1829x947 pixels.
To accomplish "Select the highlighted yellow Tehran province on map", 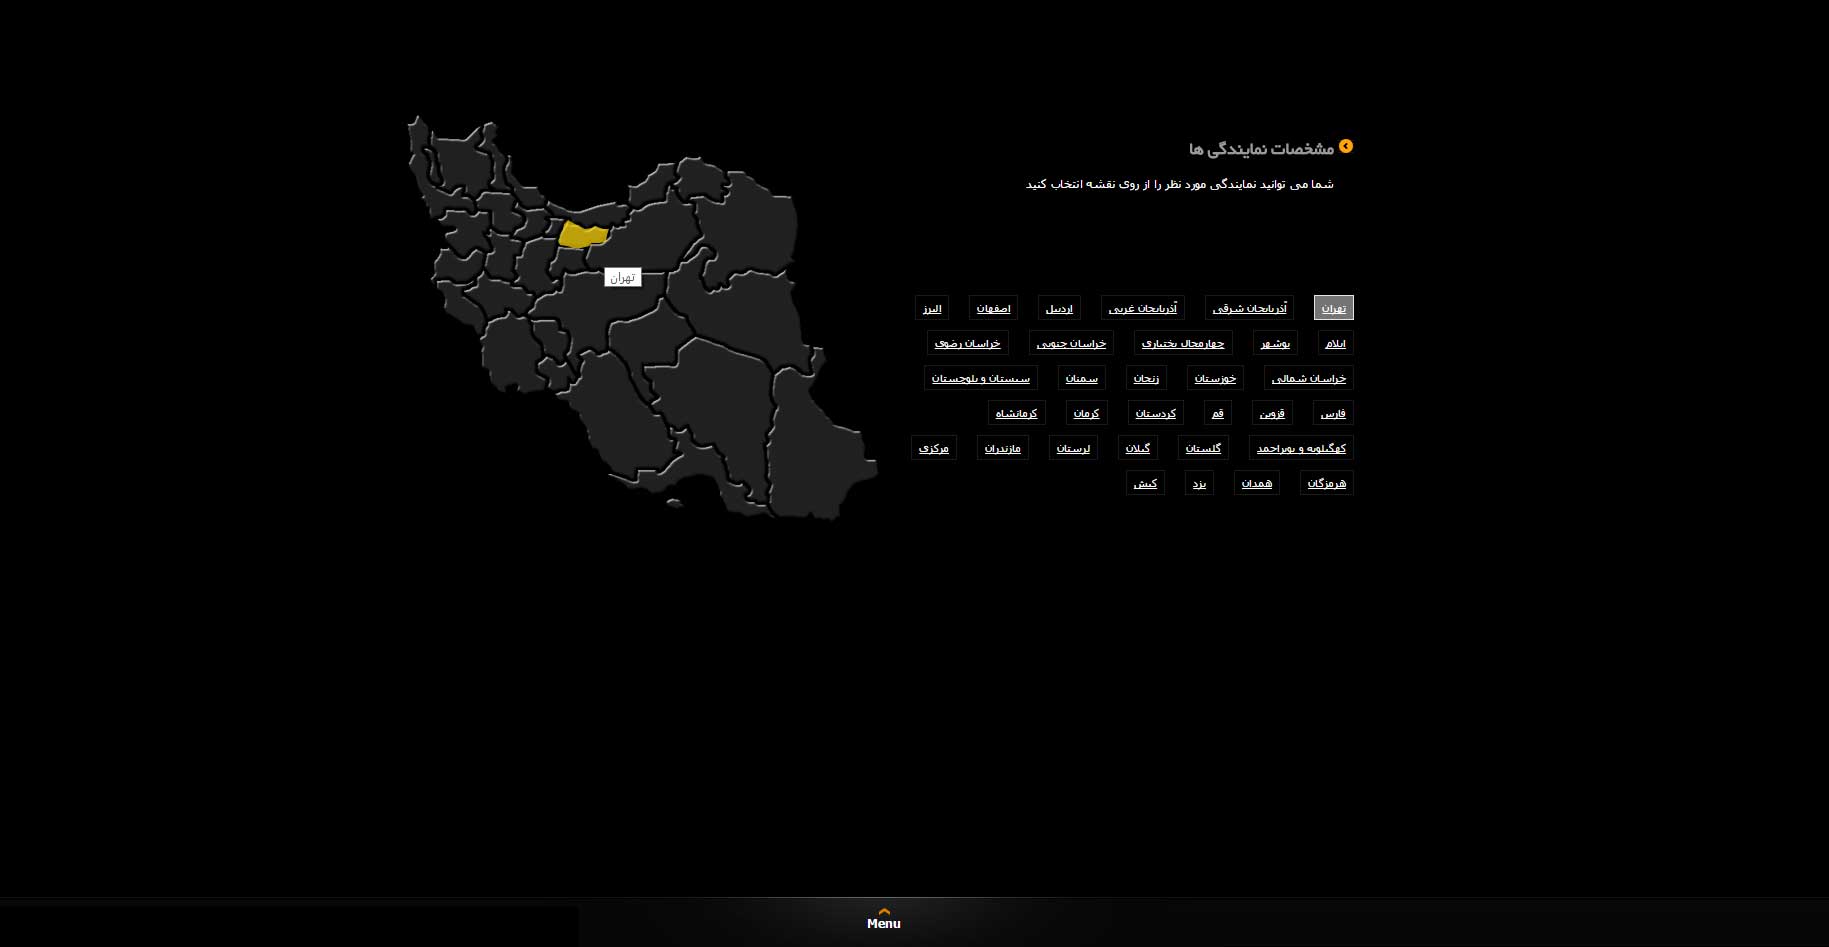I will click(581, 234).
